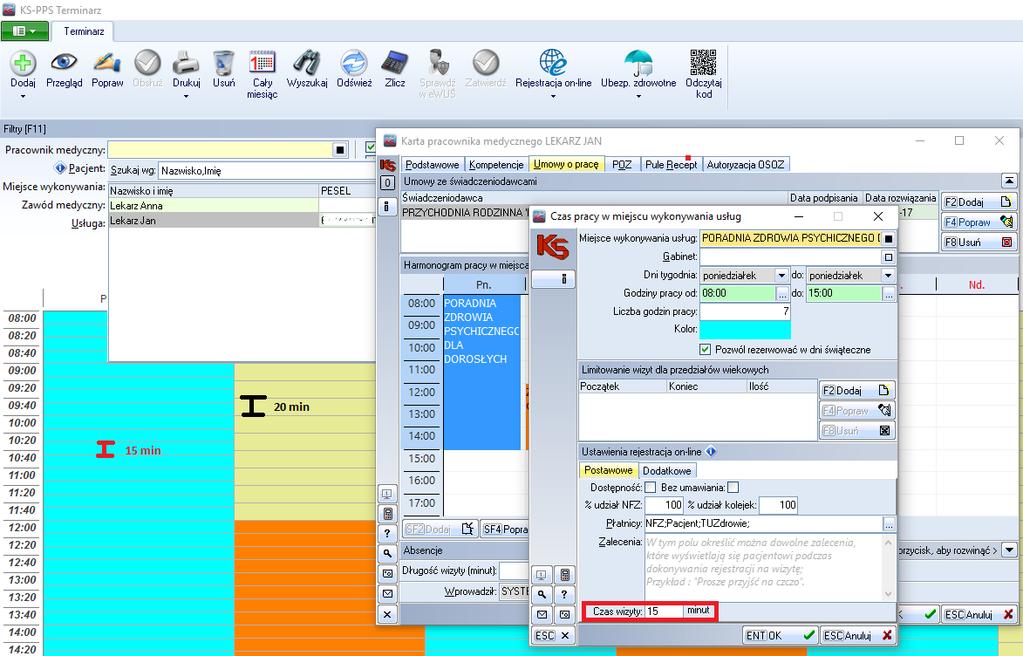The image size is (1023, 656).
Task: Click the info button in the Czas pracy sidebar
Action: pos(553,279)
